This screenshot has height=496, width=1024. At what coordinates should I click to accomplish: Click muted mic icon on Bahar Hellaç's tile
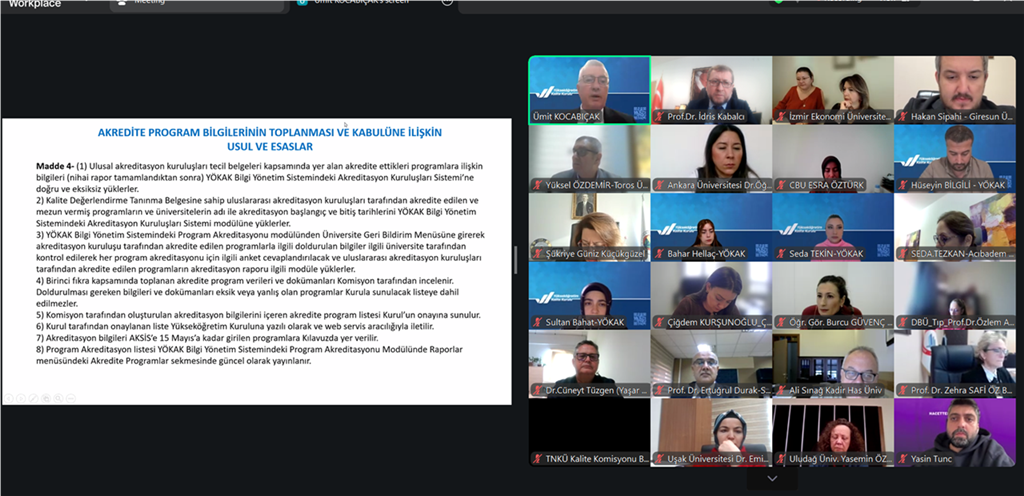(659, 254)
